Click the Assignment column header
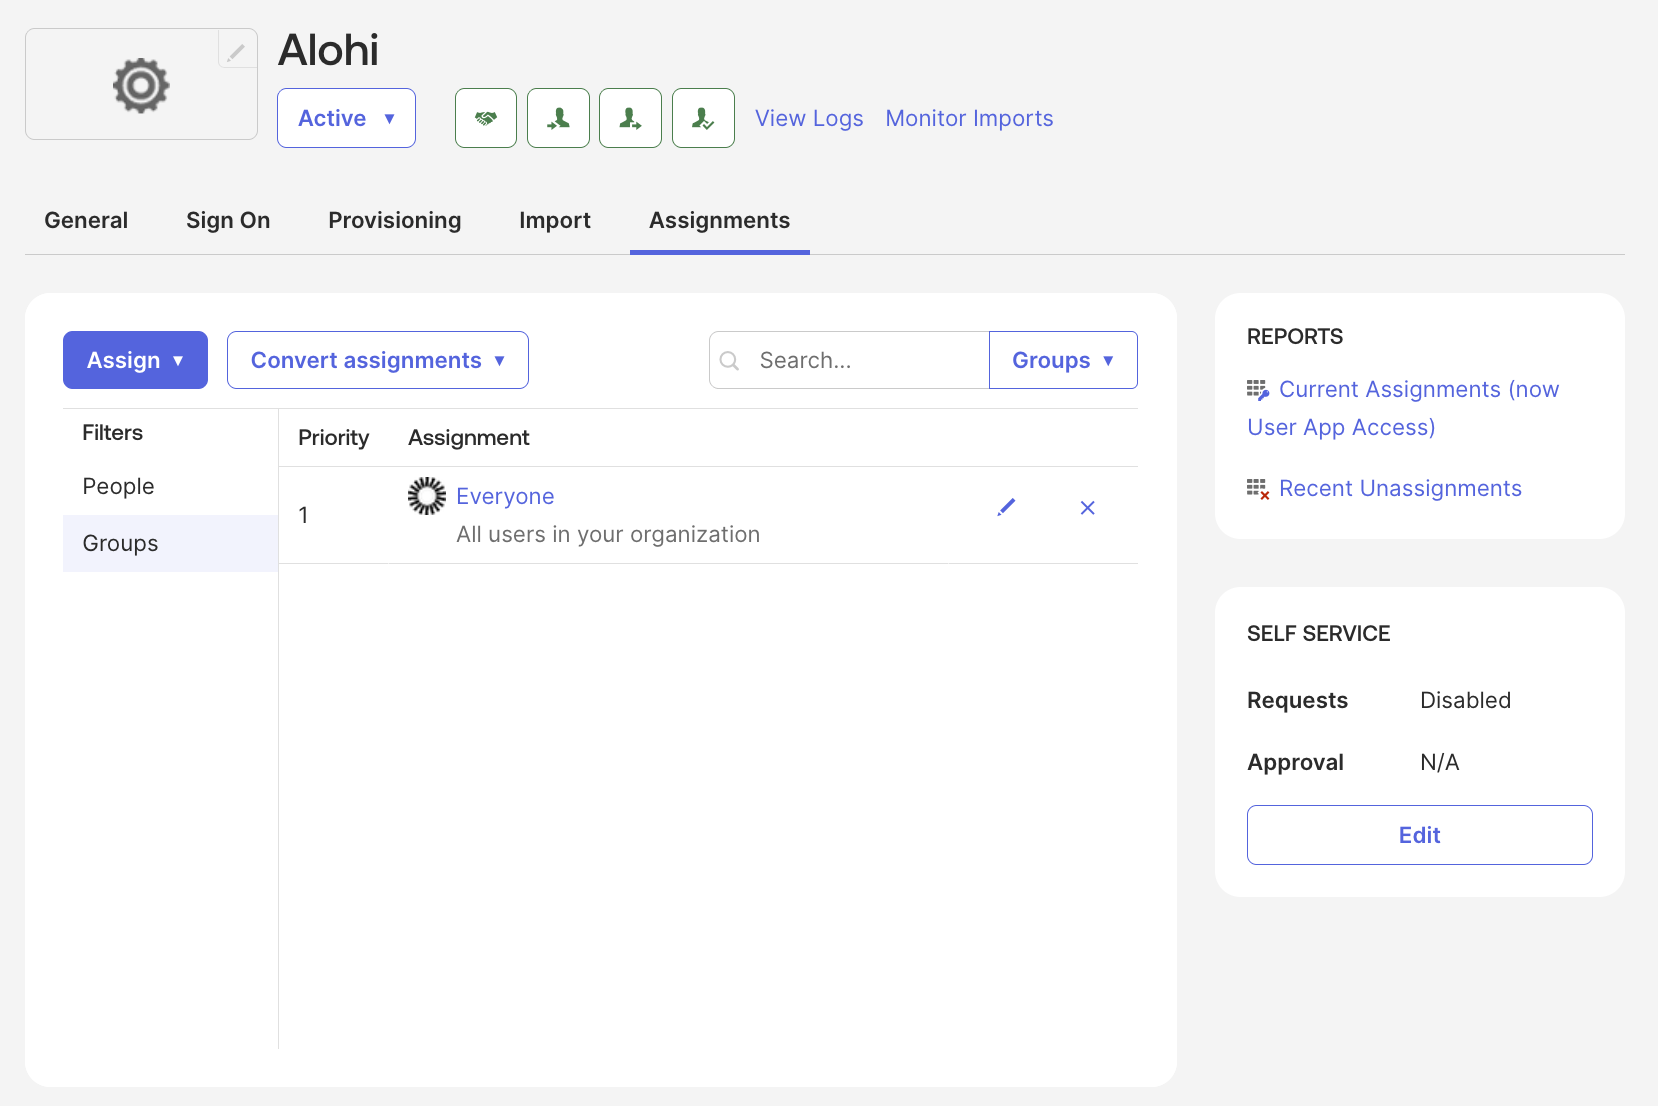The image size is (1658, 1106). tap(469, 437)
